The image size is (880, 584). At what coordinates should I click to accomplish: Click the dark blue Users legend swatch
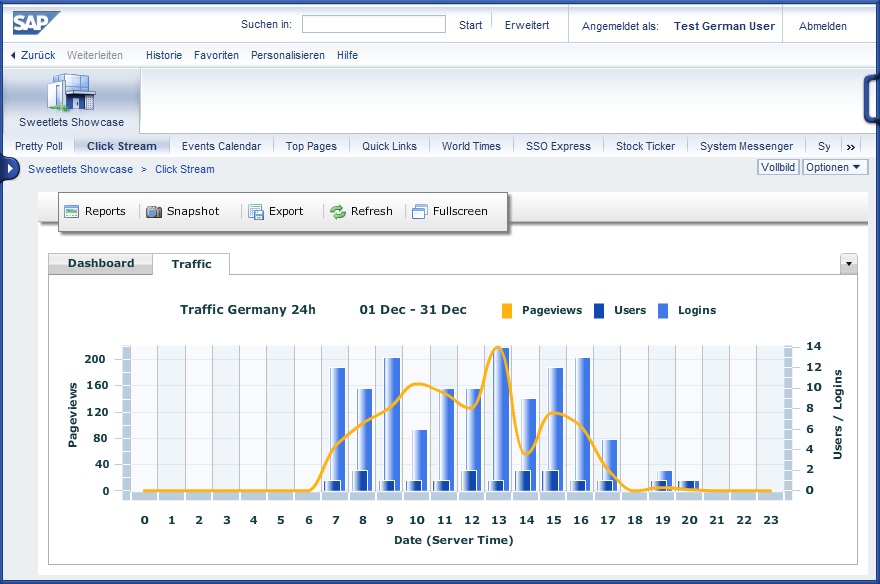[599, 311]
